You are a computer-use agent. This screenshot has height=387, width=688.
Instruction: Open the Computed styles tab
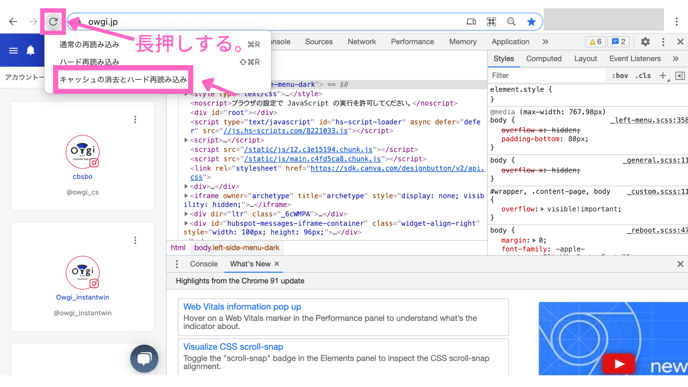point(544,58)
